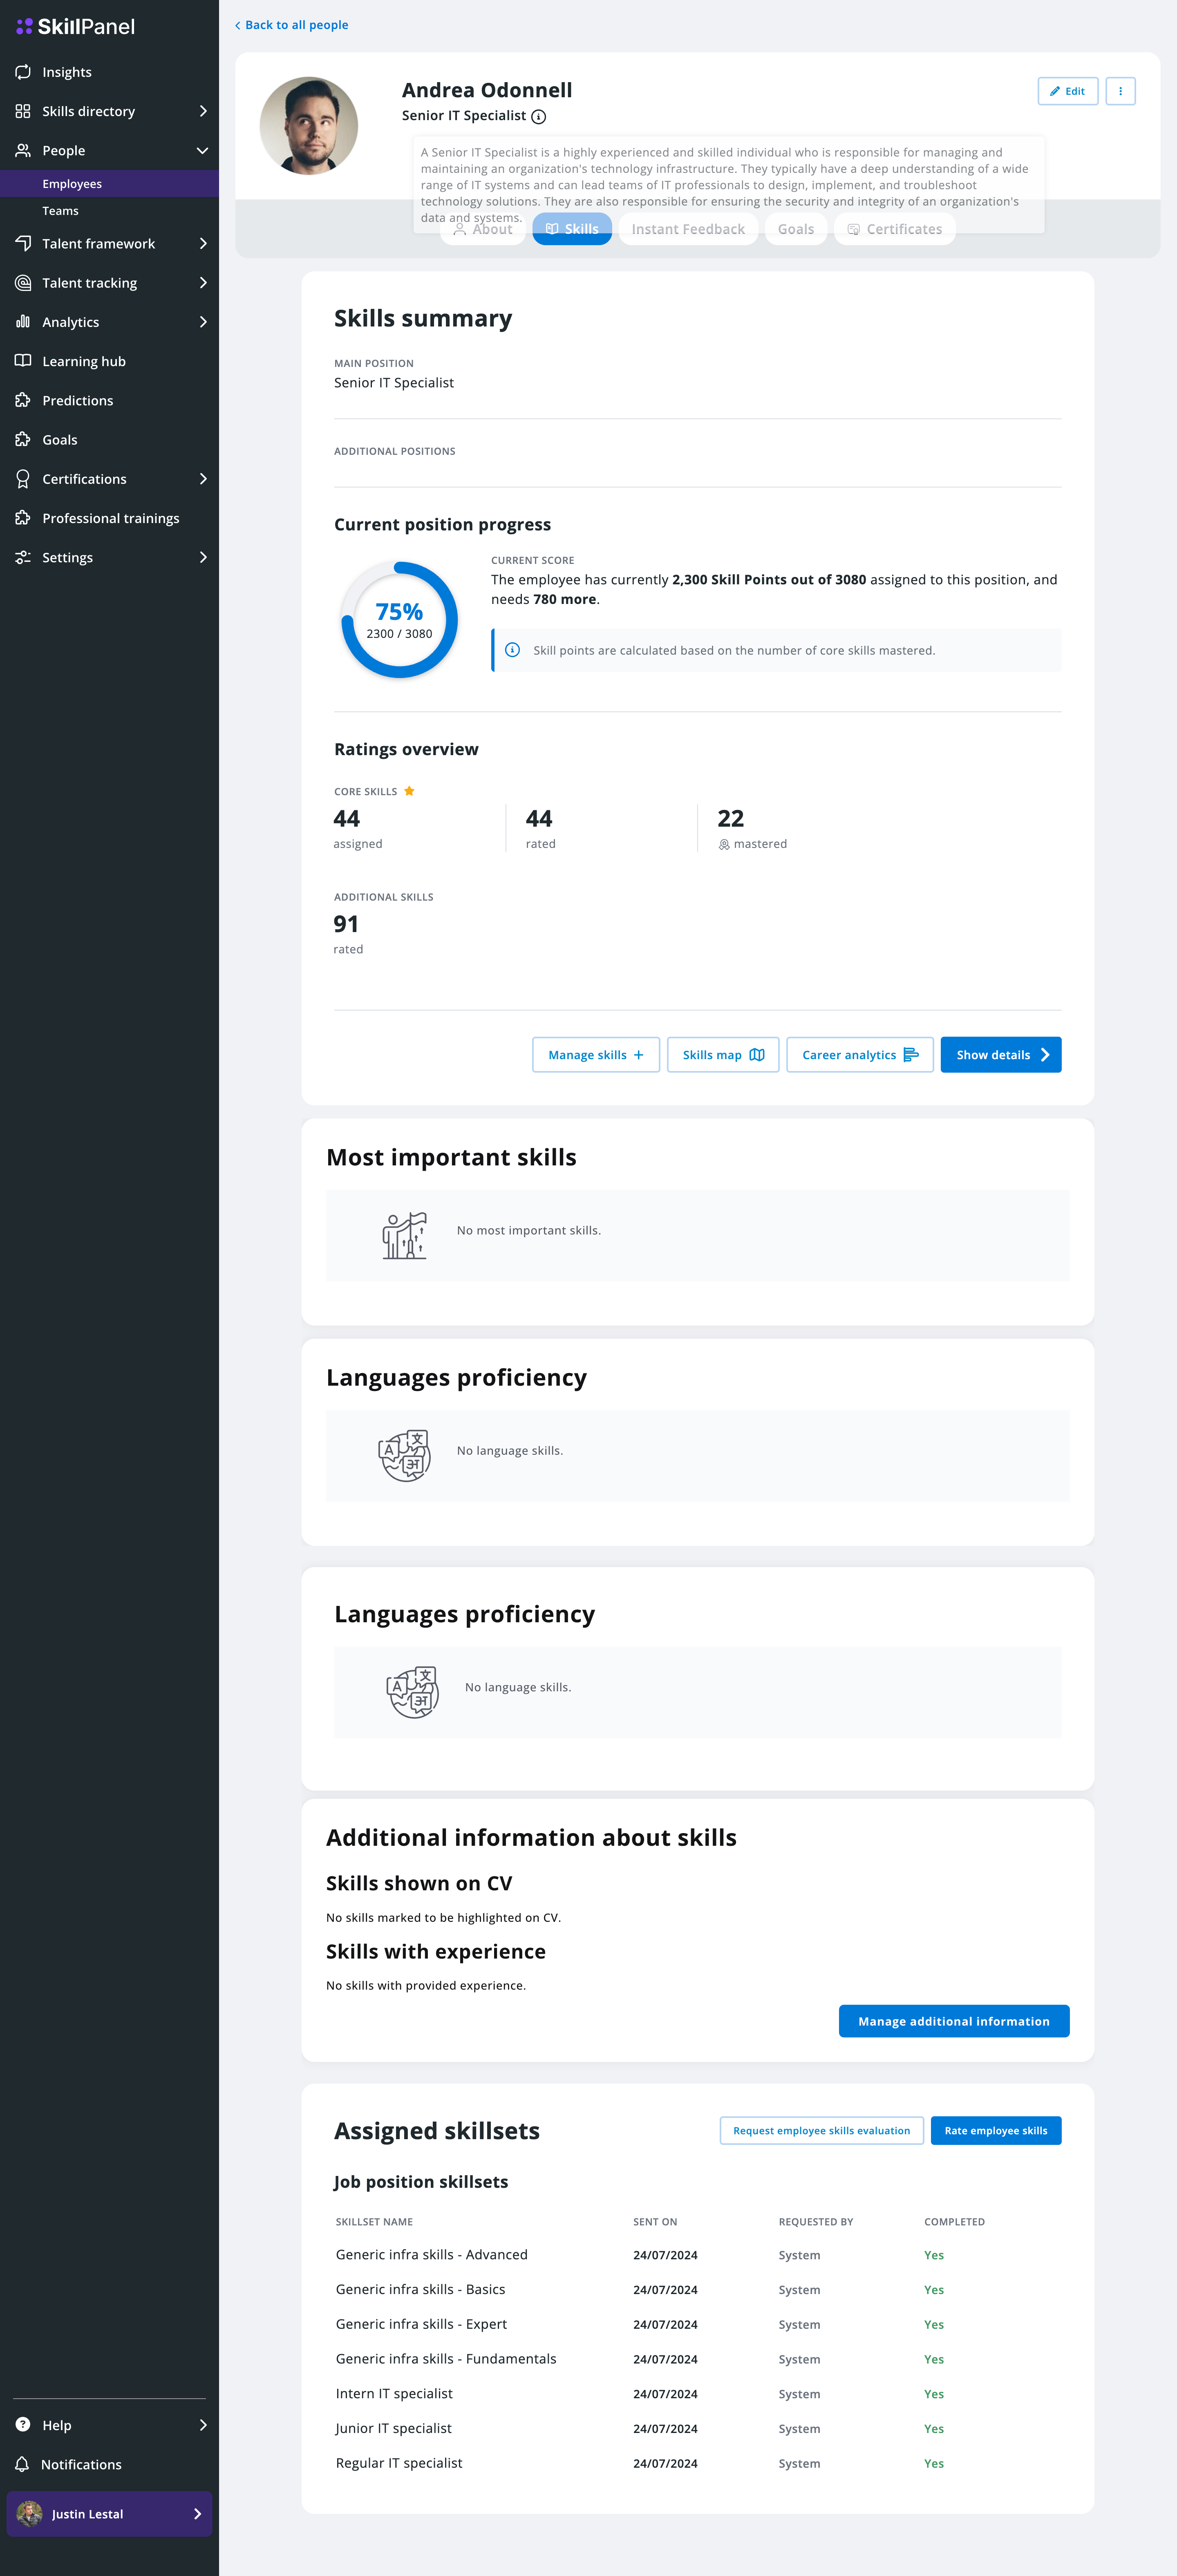Click the Learning hub book icon
The height and width of the screenshot is (2576, 1177).
click(23, 361)
